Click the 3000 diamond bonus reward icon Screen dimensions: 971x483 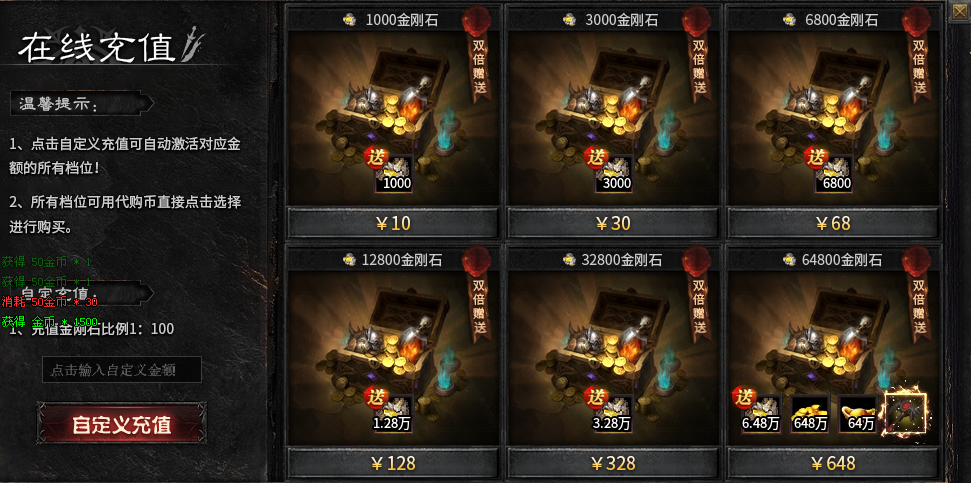pos(614,174)
